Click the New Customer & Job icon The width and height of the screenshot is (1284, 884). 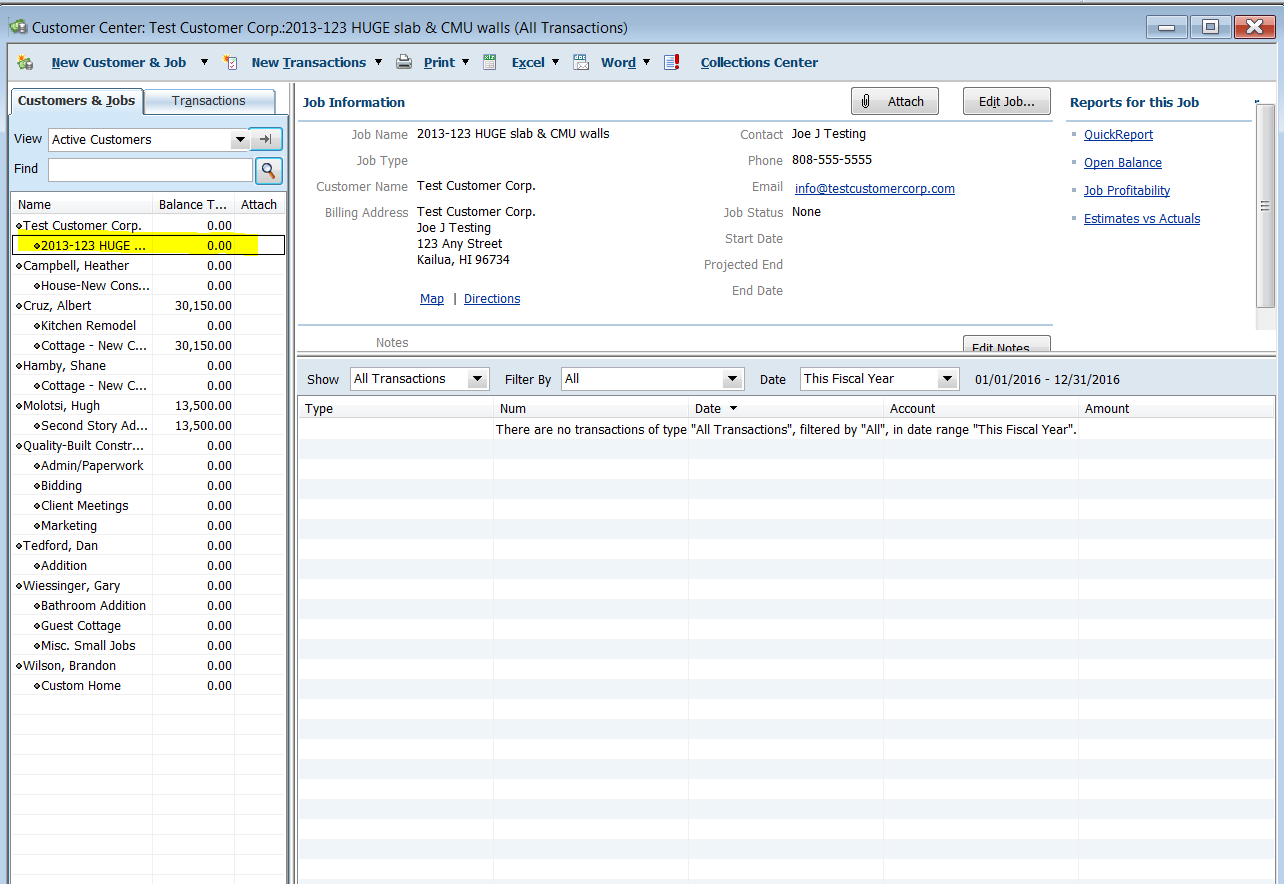click(26, 62)
